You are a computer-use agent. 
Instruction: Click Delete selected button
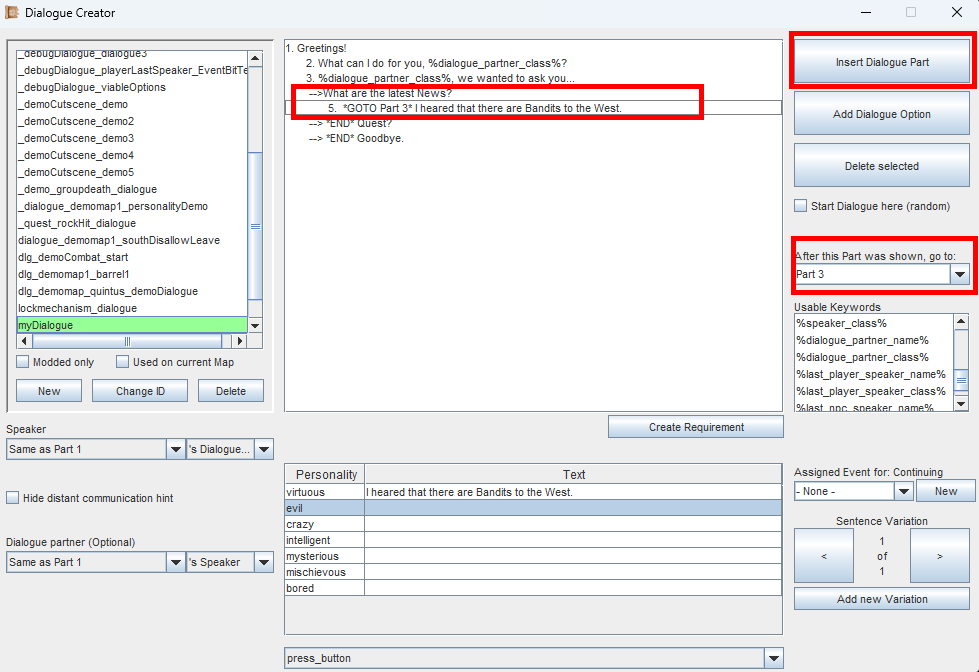[882, 166]
